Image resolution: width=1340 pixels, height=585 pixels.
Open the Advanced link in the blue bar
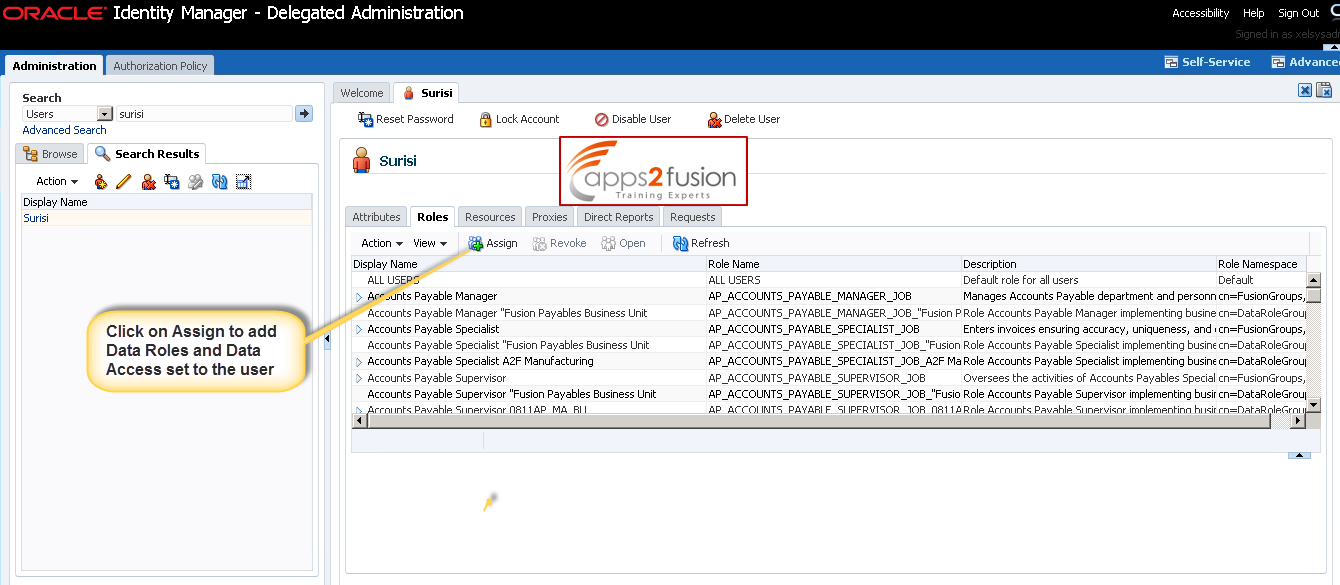pos(1306,62)
